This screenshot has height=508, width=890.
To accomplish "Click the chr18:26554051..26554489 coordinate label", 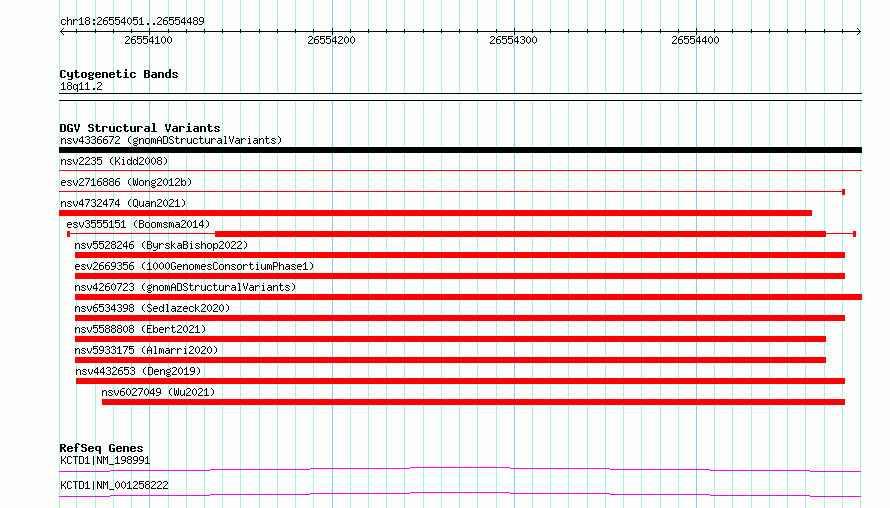I will pyautogui.click(x=132, y=21).
